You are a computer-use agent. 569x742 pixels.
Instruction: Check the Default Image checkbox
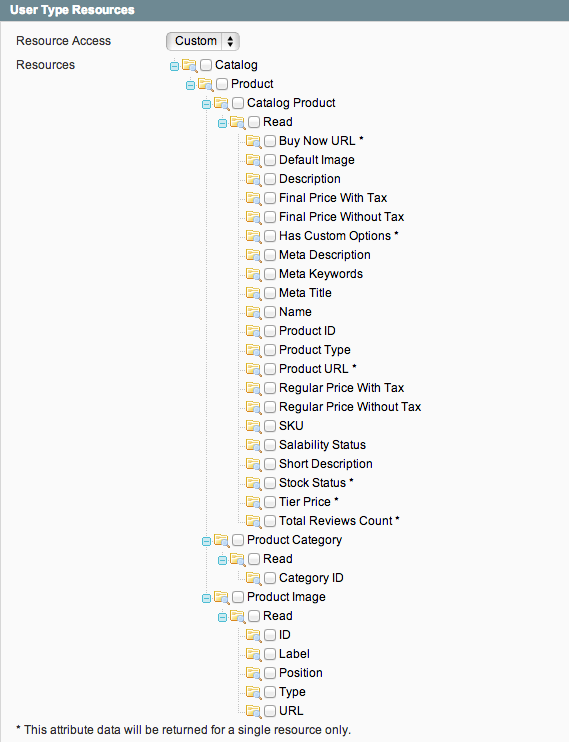pos(270,160)
